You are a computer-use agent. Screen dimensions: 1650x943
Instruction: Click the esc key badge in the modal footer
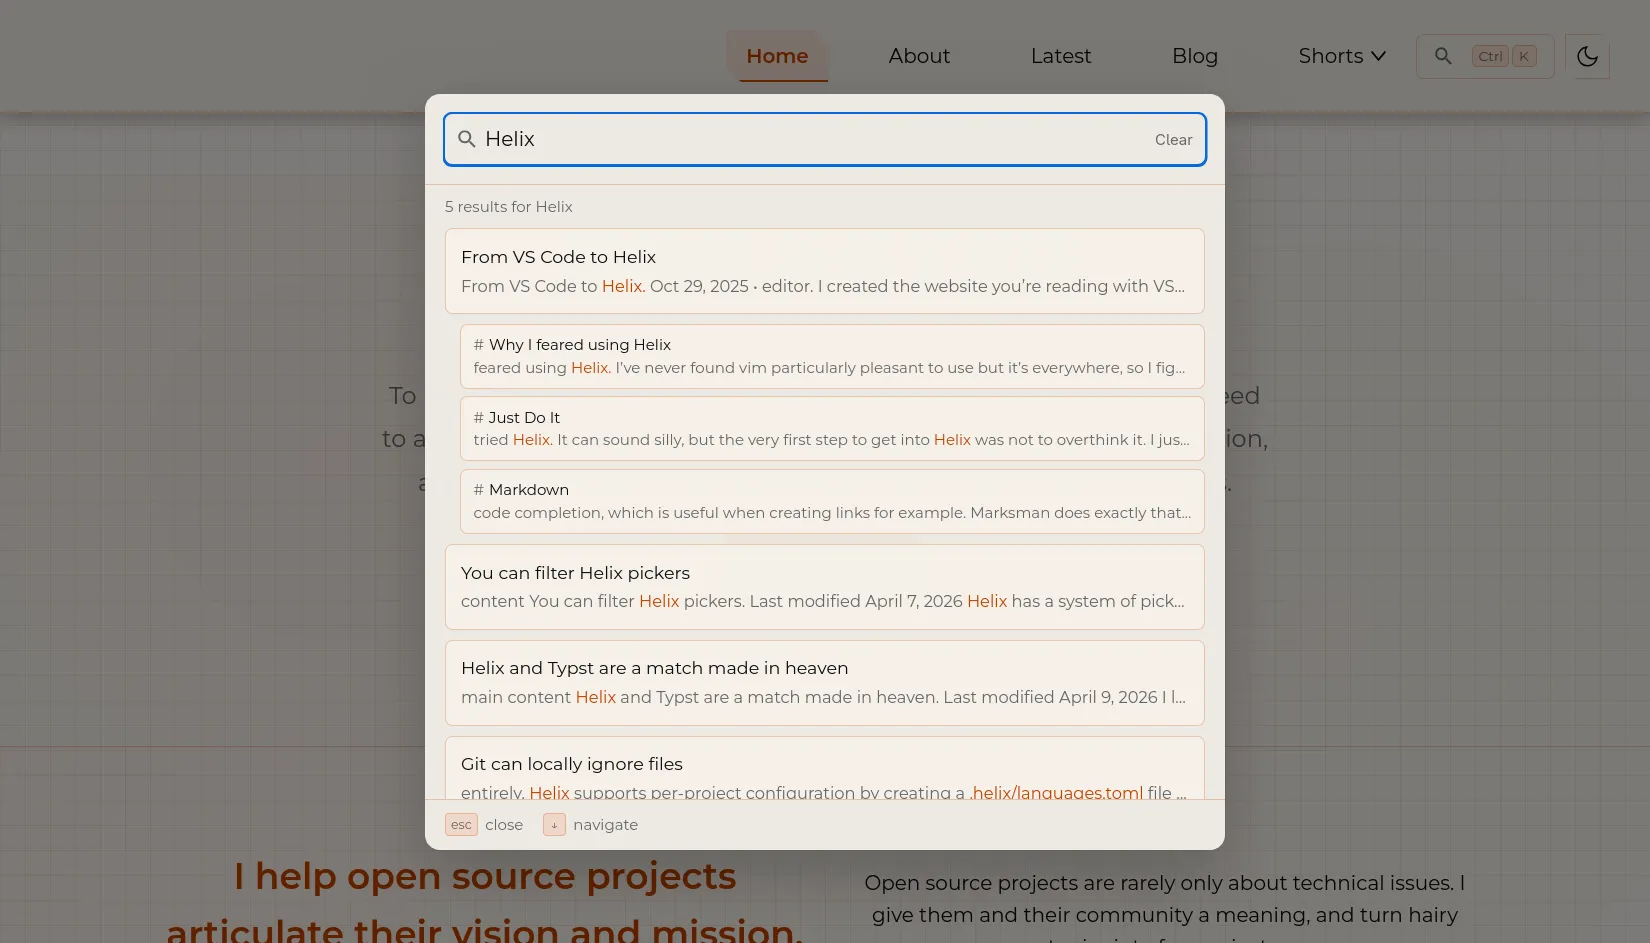click(461, 824)
